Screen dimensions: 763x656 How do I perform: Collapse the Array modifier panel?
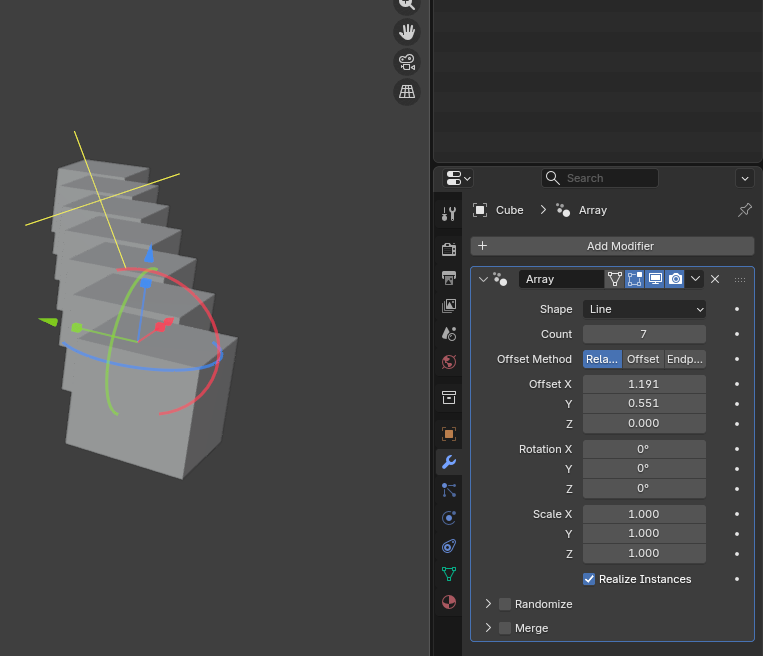point(483,279)
